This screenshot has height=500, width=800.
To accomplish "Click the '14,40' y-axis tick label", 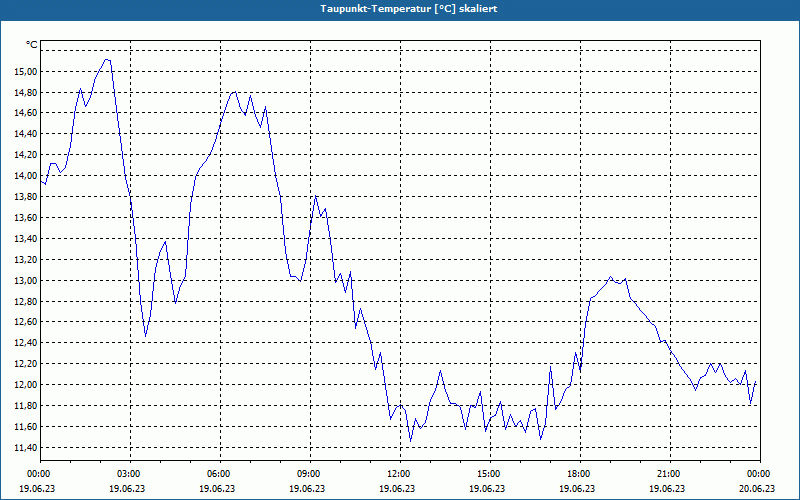I will point(26,134).
